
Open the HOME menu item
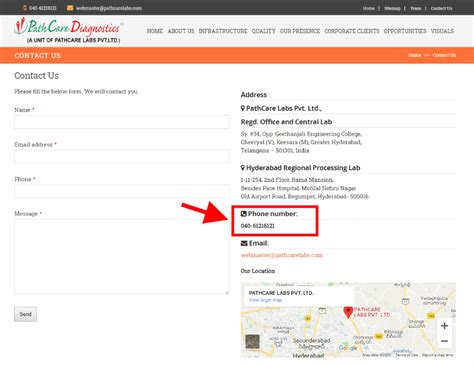(x=155, y=31)
